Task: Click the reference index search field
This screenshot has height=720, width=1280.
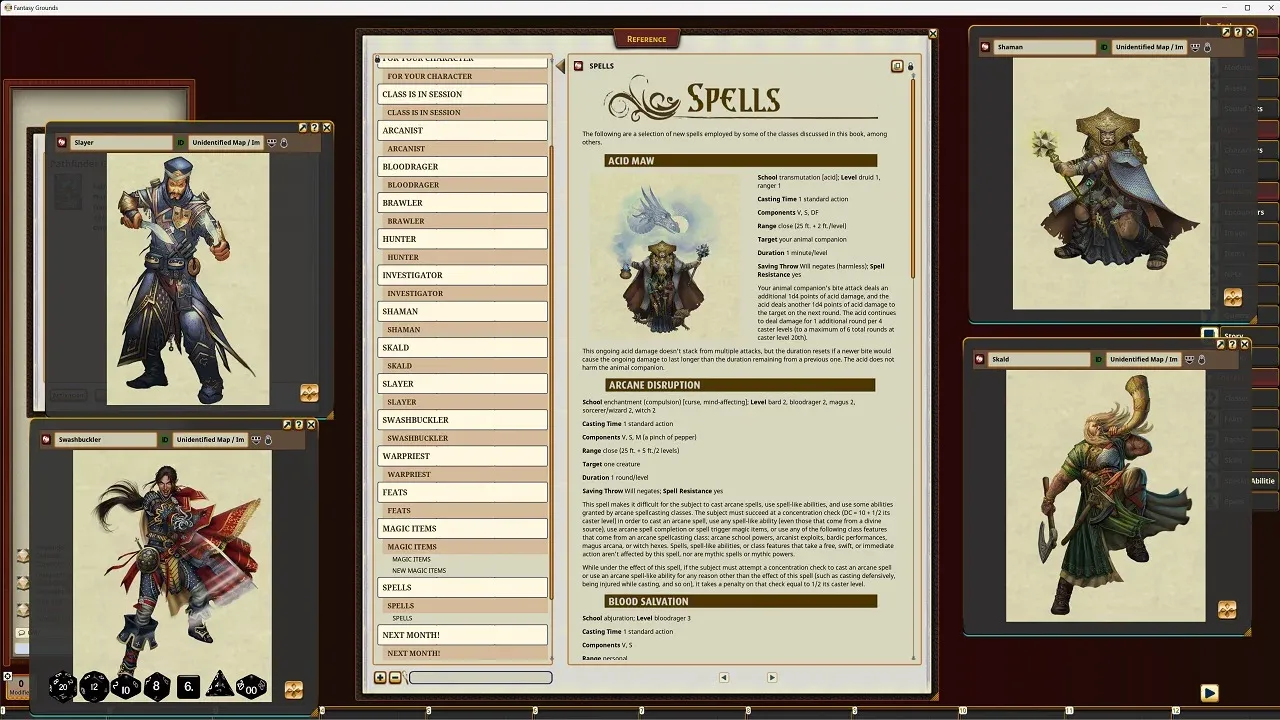Action: coord(480,678)
